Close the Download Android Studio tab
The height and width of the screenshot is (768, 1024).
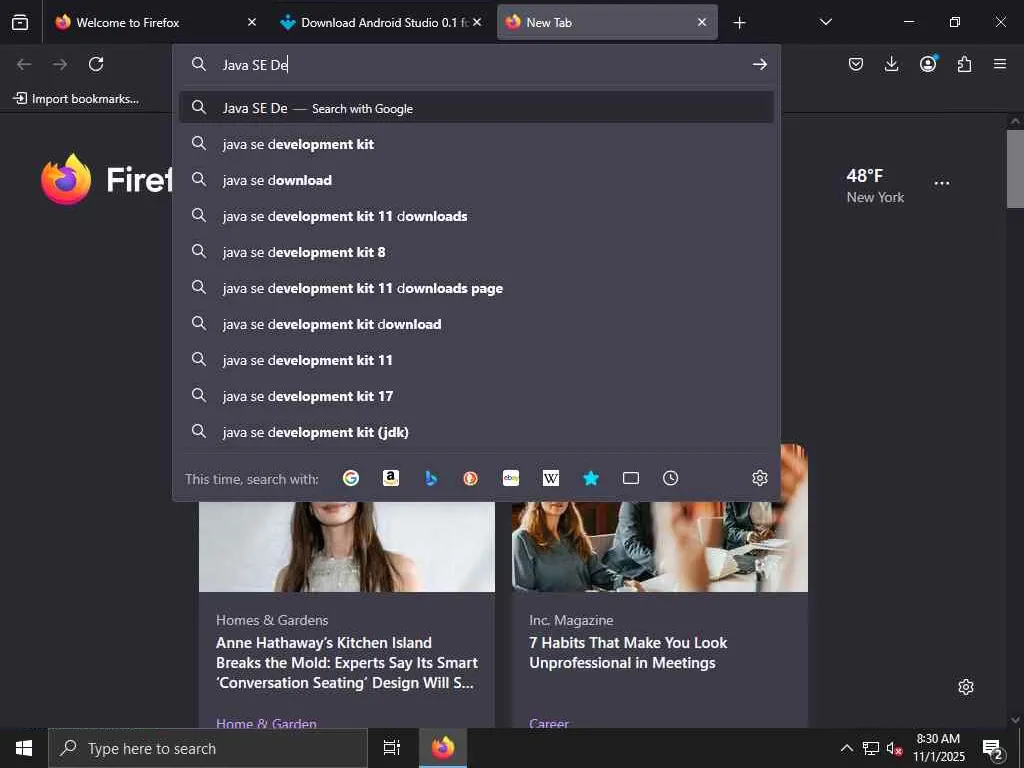click(x=477, y=22)
